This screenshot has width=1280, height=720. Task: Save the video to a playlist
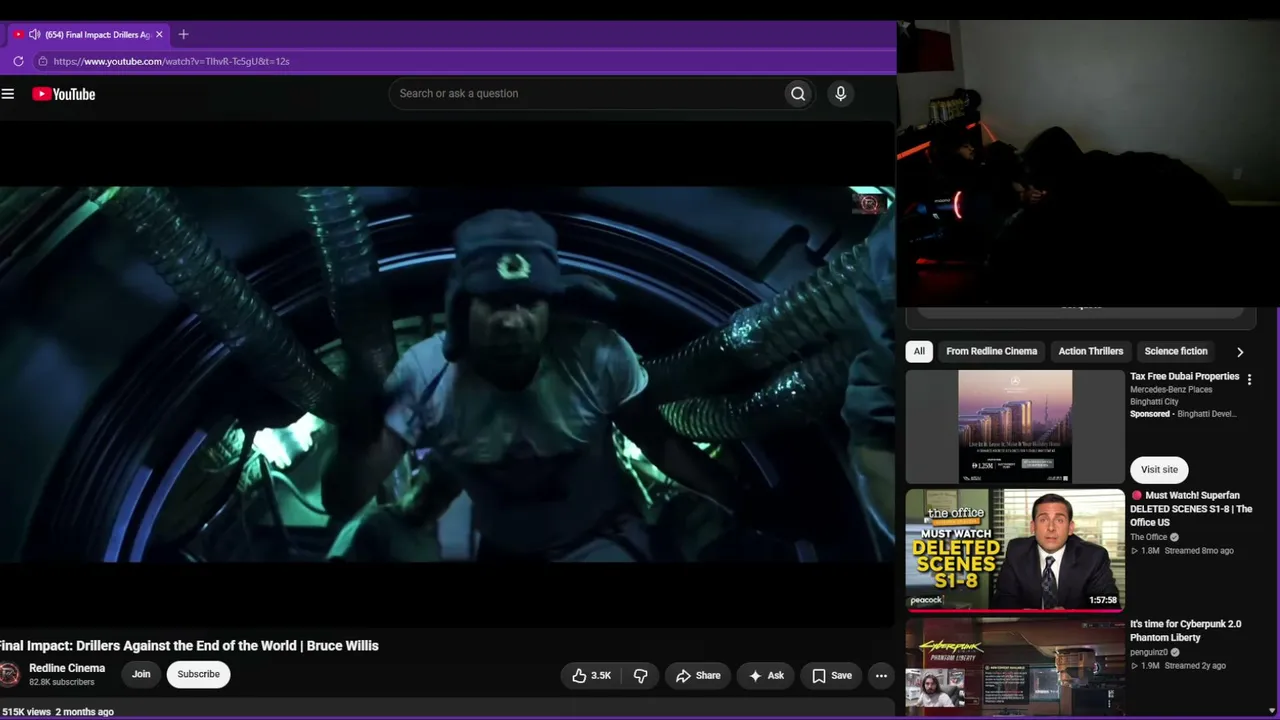pos(831,675)
